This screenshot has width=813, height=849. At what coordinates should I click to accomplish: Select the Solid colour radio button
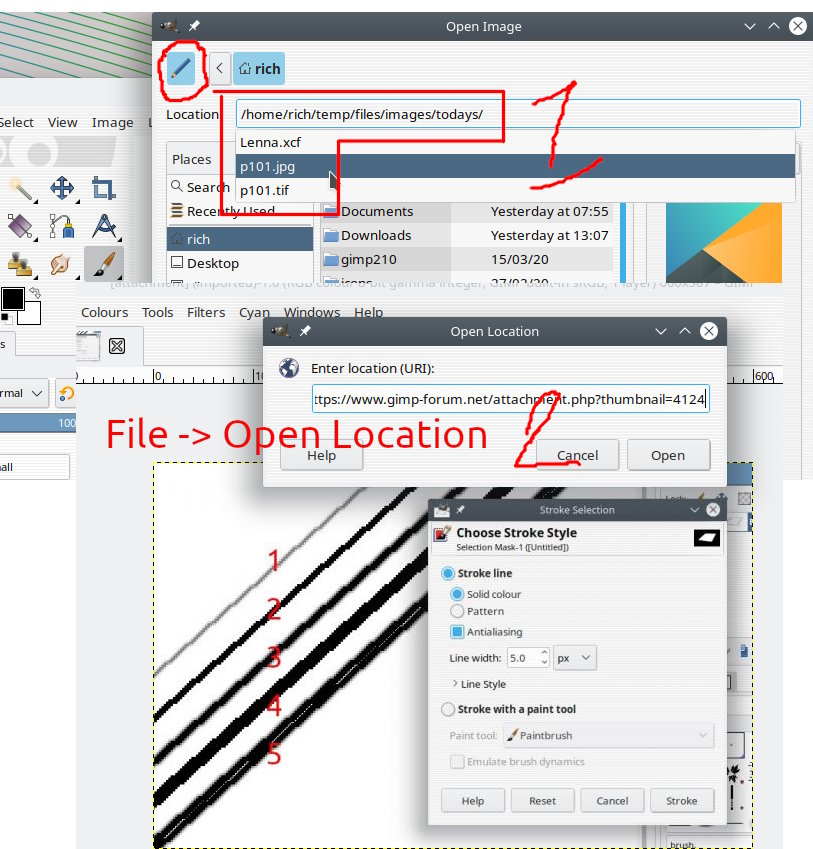[x=457, y=594]
